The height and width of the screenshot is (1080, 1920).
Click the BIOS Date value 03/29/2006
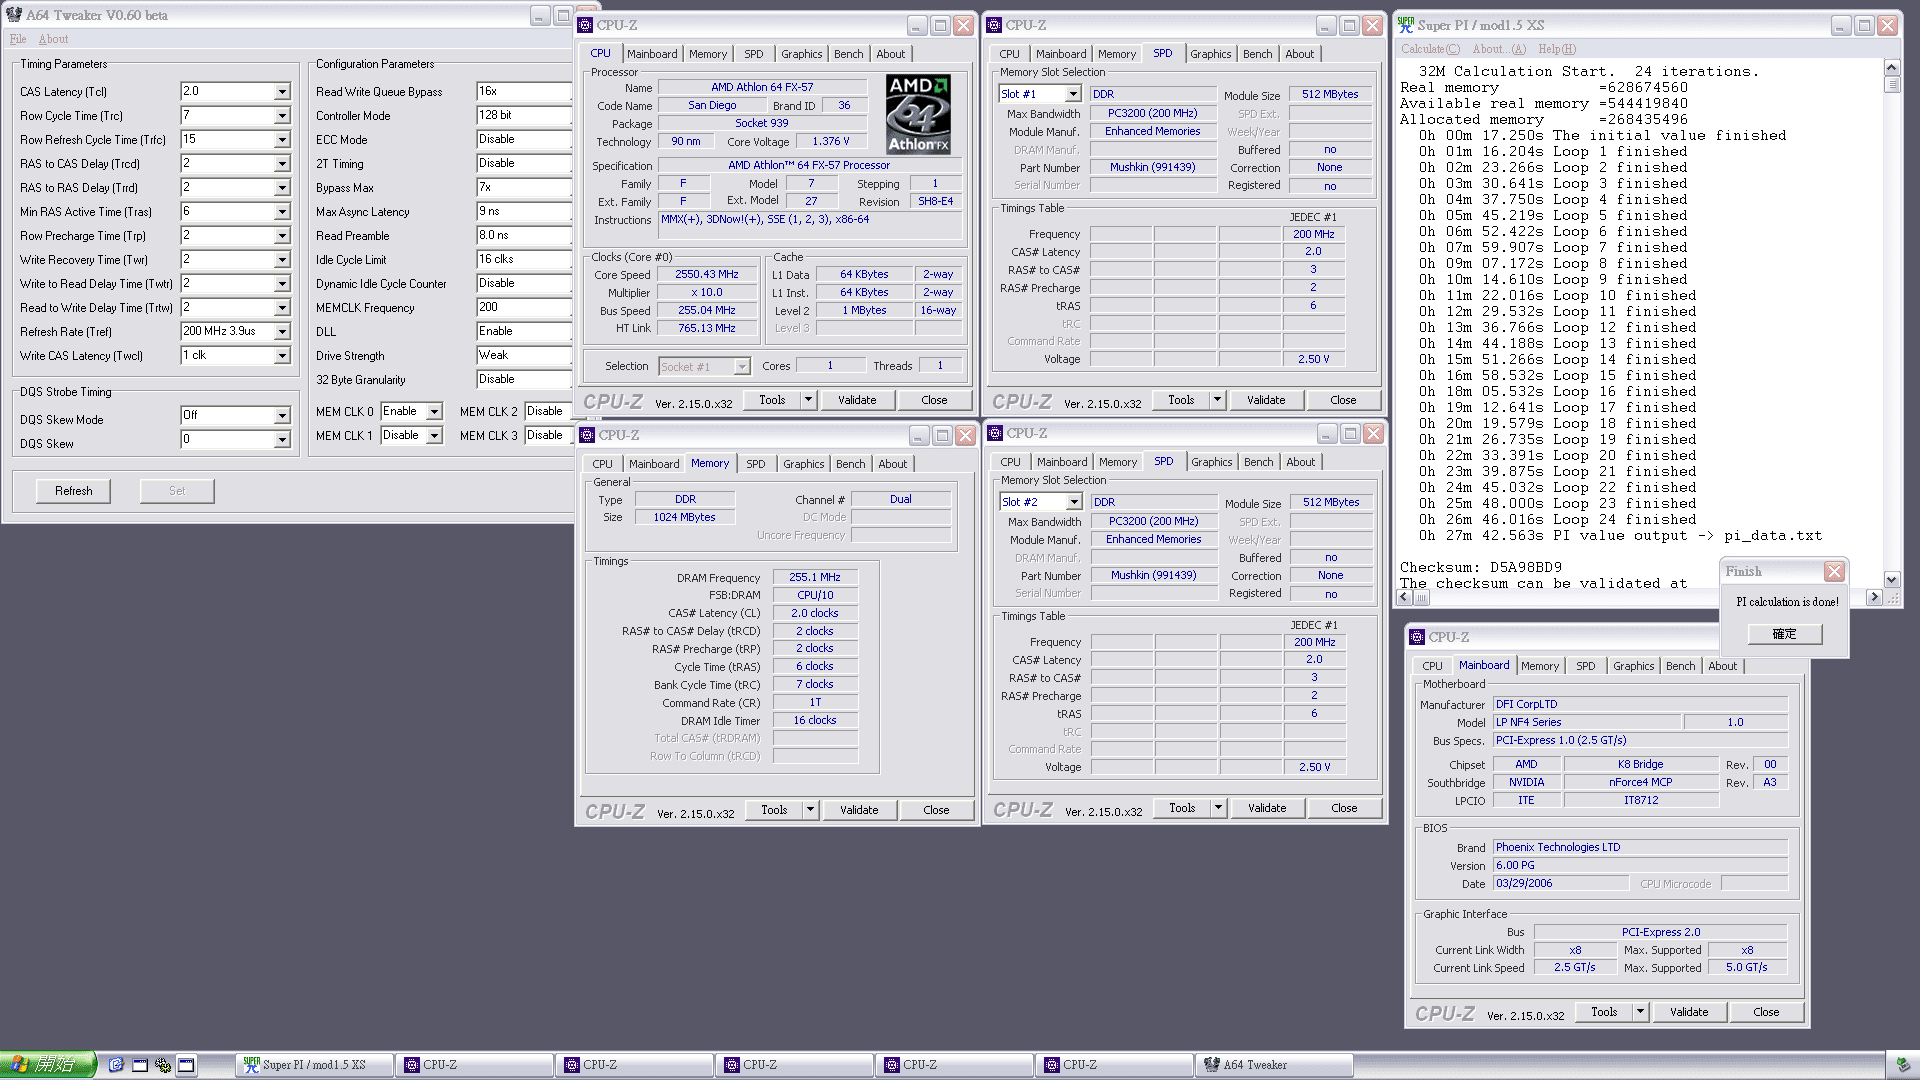tap(1560, 884)
